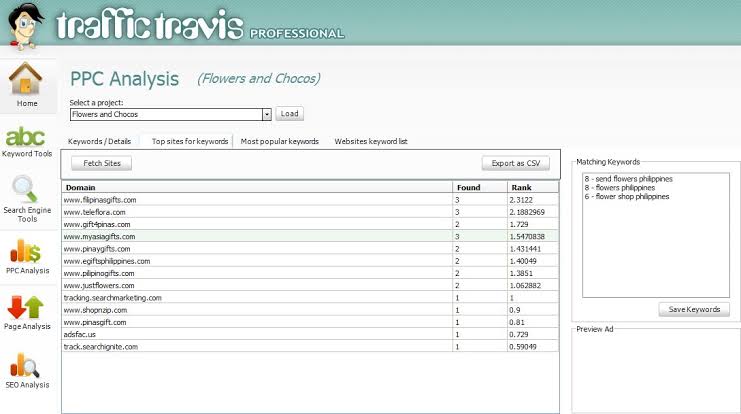
Task: Open Page Analysis arrows icon
Action: pyautogui.click(x=26, y=307)
